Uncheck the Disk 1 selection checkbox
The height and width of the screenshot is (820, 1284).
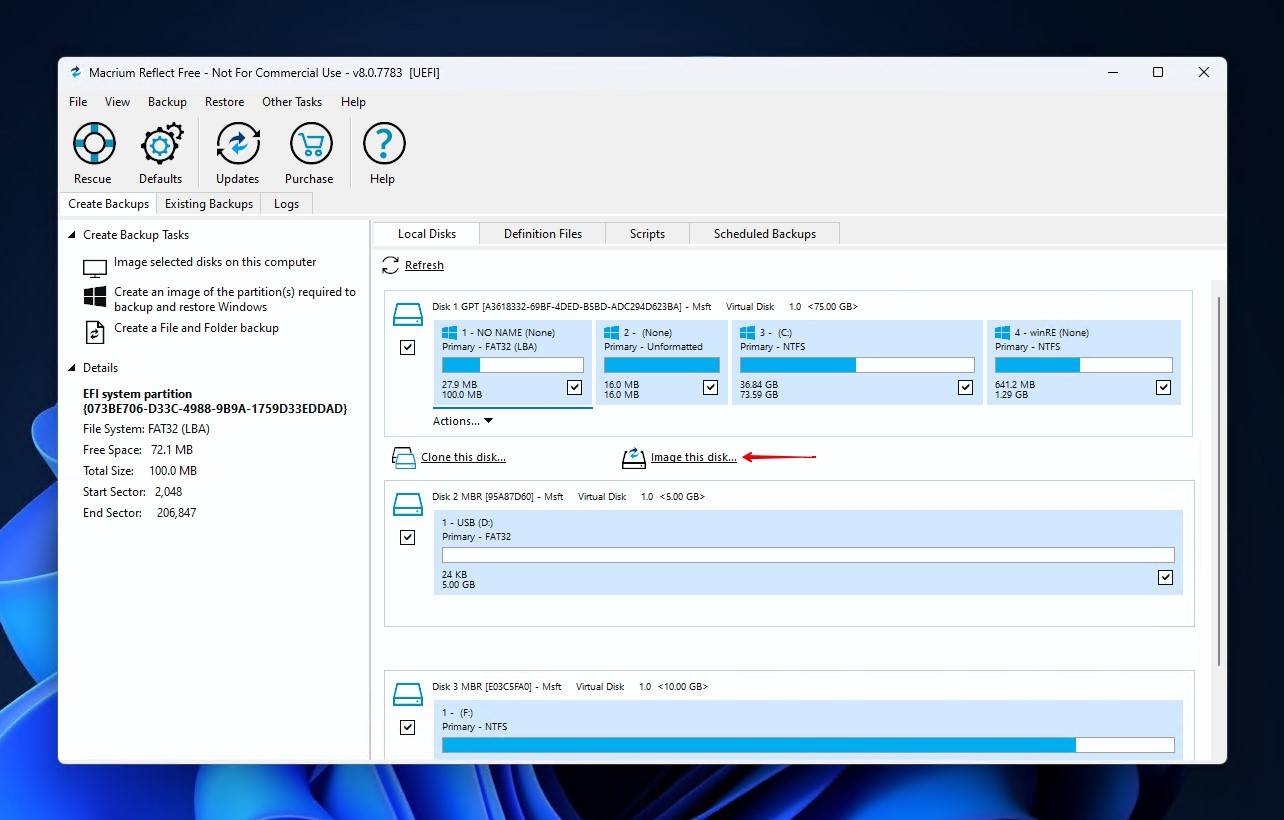point(407,347)
